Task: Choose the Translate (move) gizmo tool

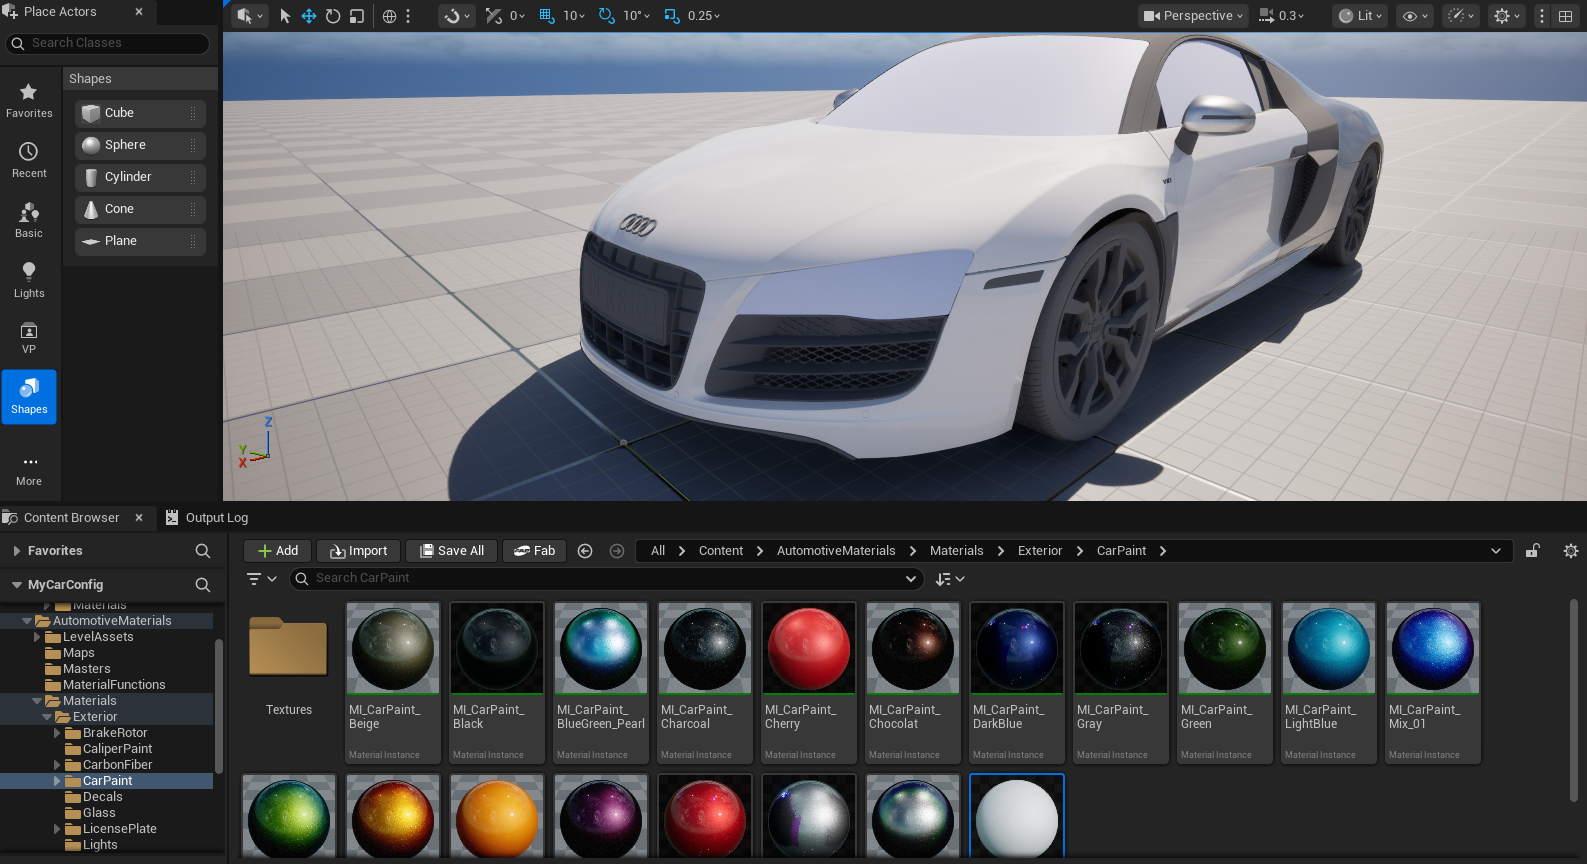Action: (x=309, y=16)
